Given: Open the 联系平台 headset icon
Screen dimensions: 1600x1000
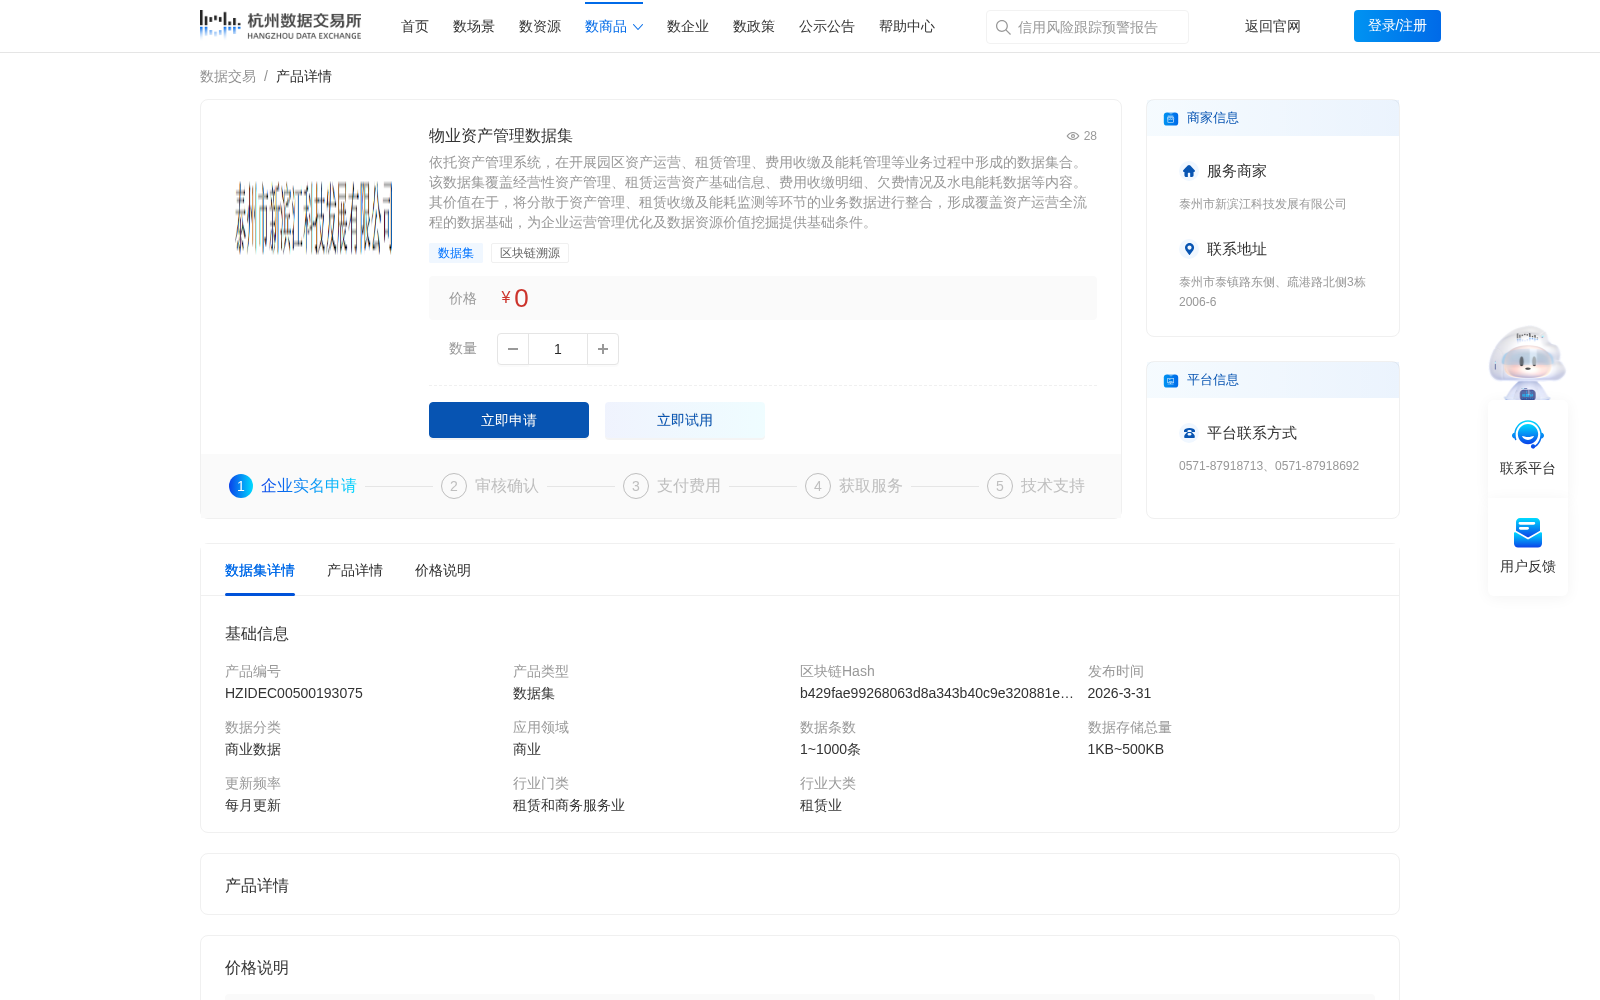Looking at the screenshot, I should (1528, 435).
